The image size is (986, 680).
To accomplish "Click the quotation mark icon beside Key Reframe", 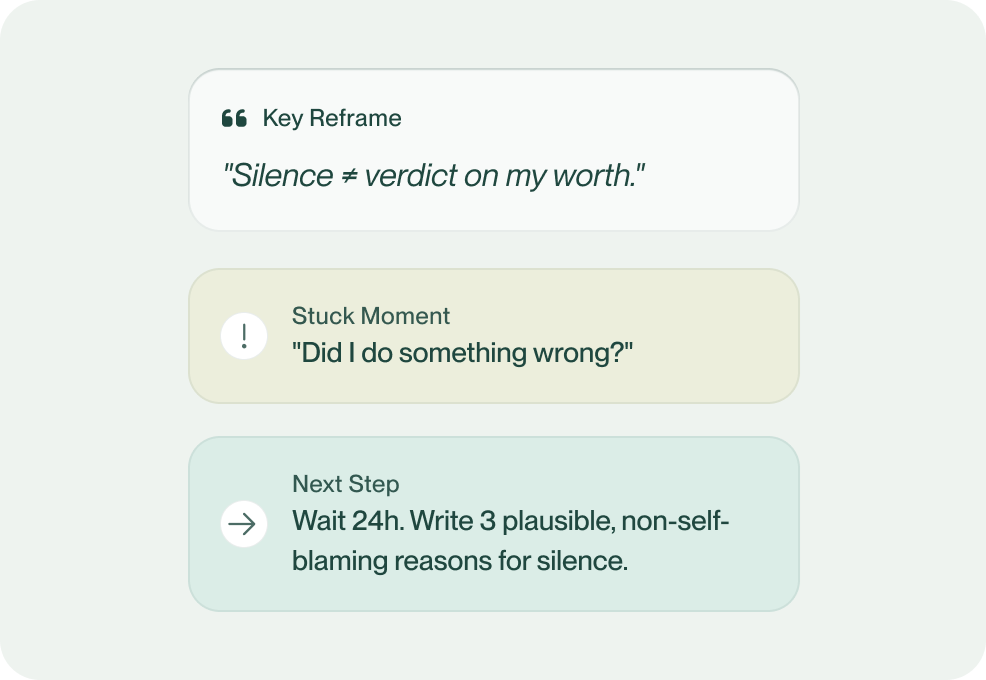I will [x=234, y=119].
